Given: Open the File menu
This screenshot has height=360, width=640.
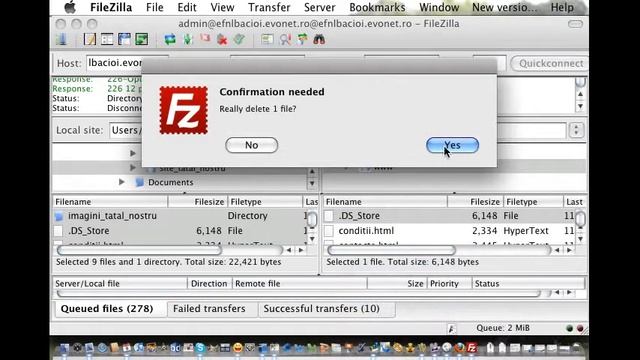Looking at the screenshot, I should [x=155, y=7].
